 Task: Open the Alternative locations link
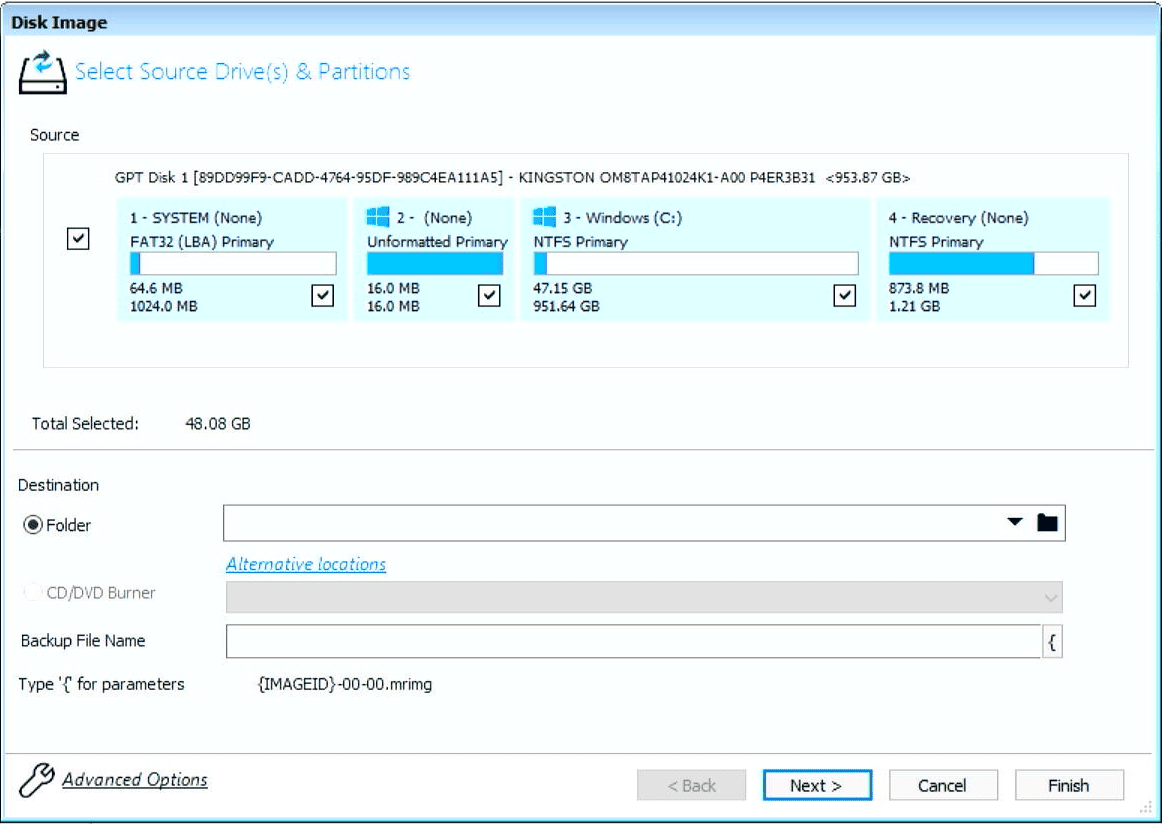pyautogui.click(x=306, y=565)
